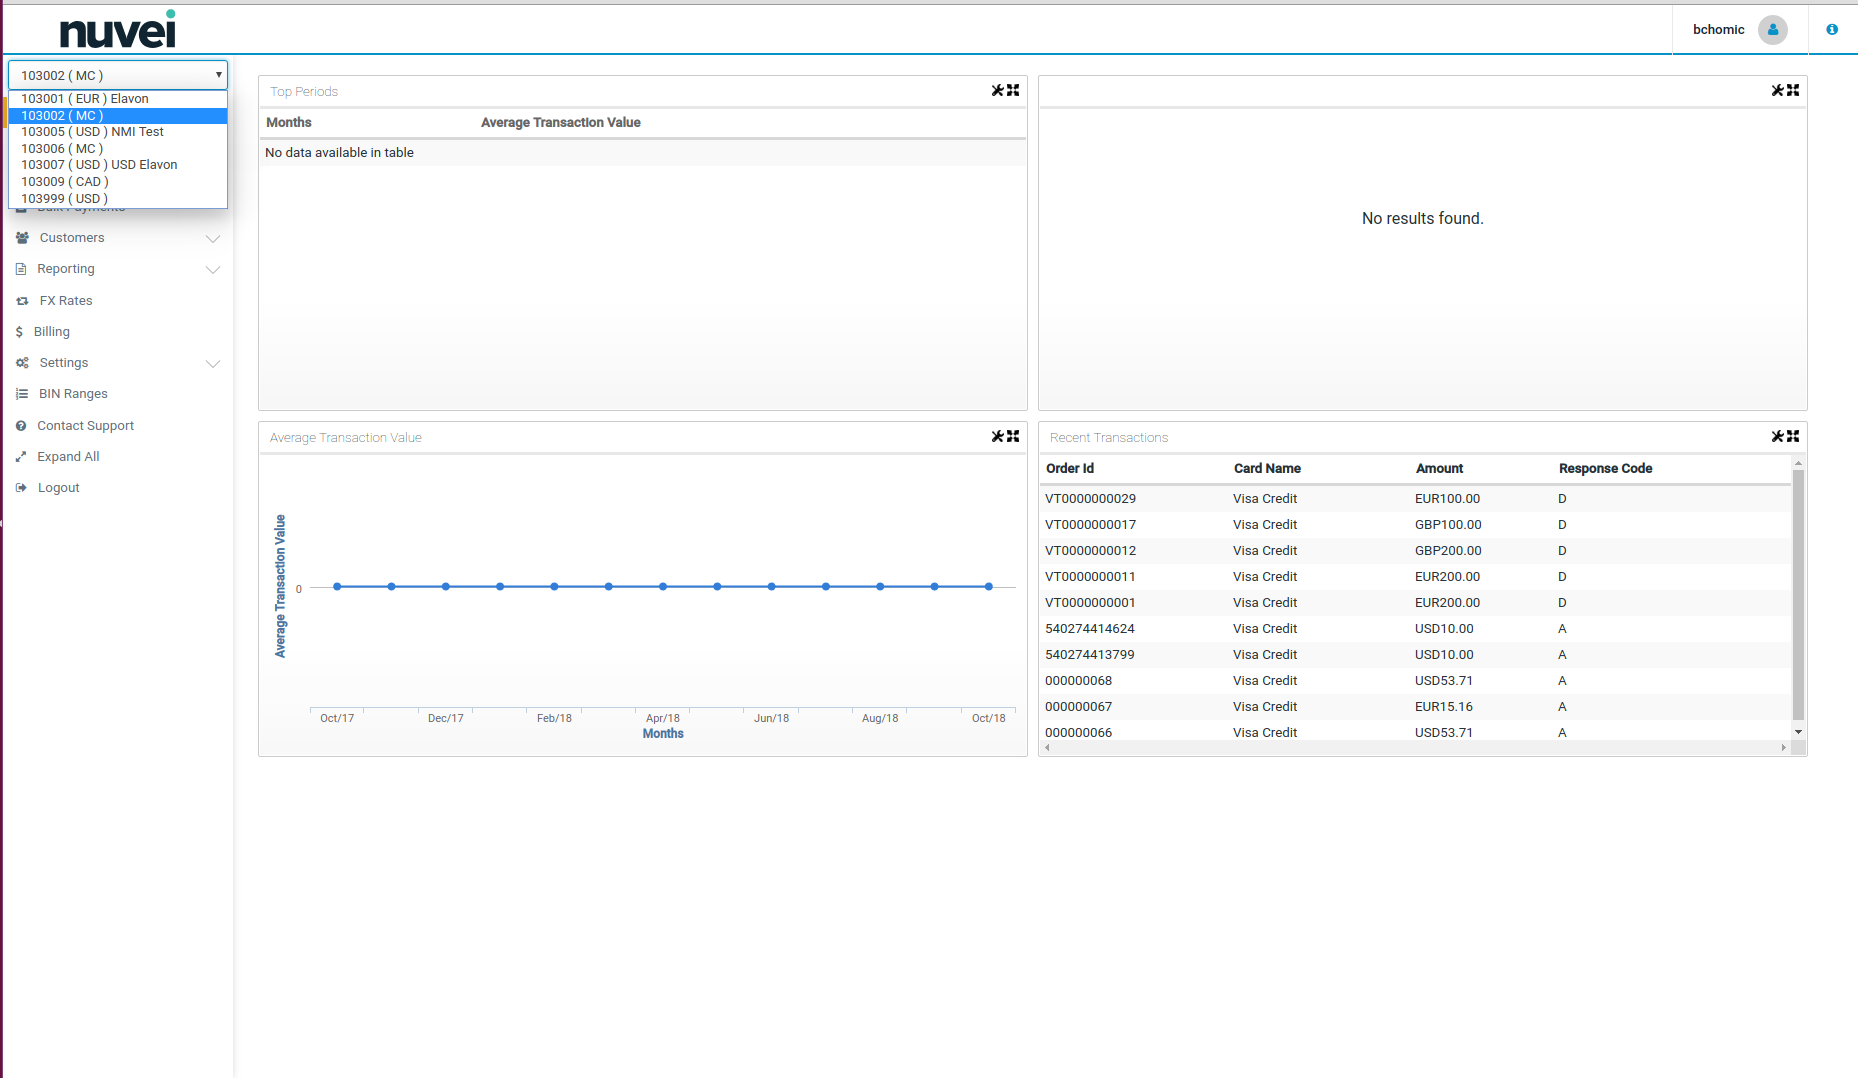Click Expand All in the sidebar
1858x1078 pixels.
point(68,457)
